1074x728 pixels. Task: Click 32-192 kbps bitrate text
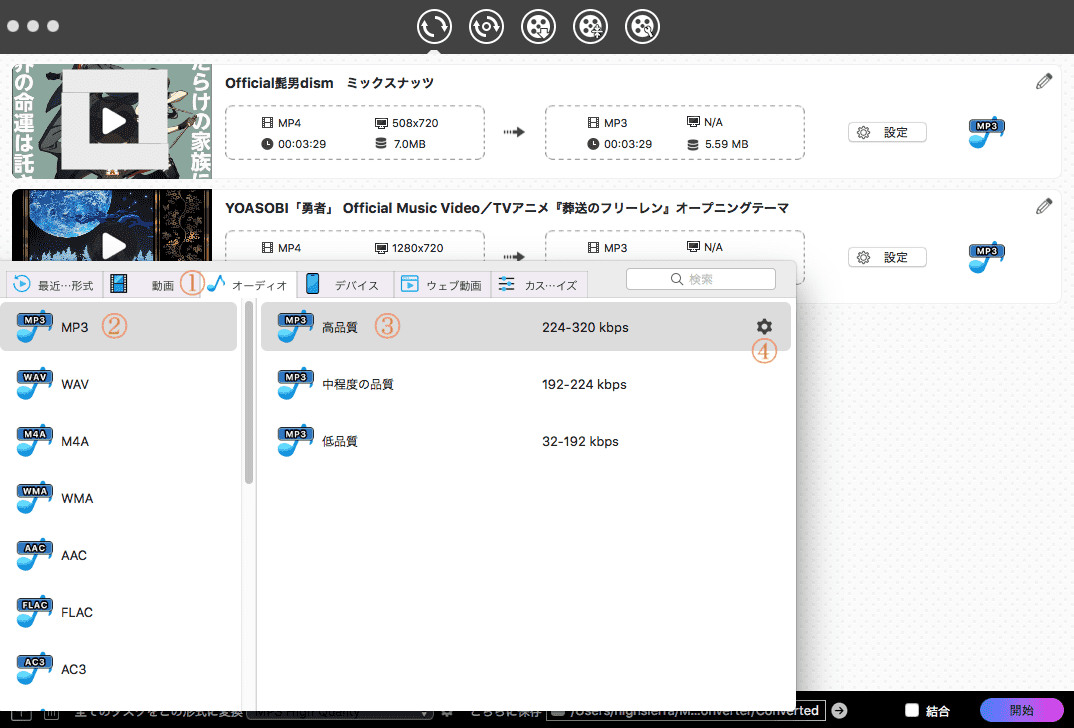click(x=580, y=441)
